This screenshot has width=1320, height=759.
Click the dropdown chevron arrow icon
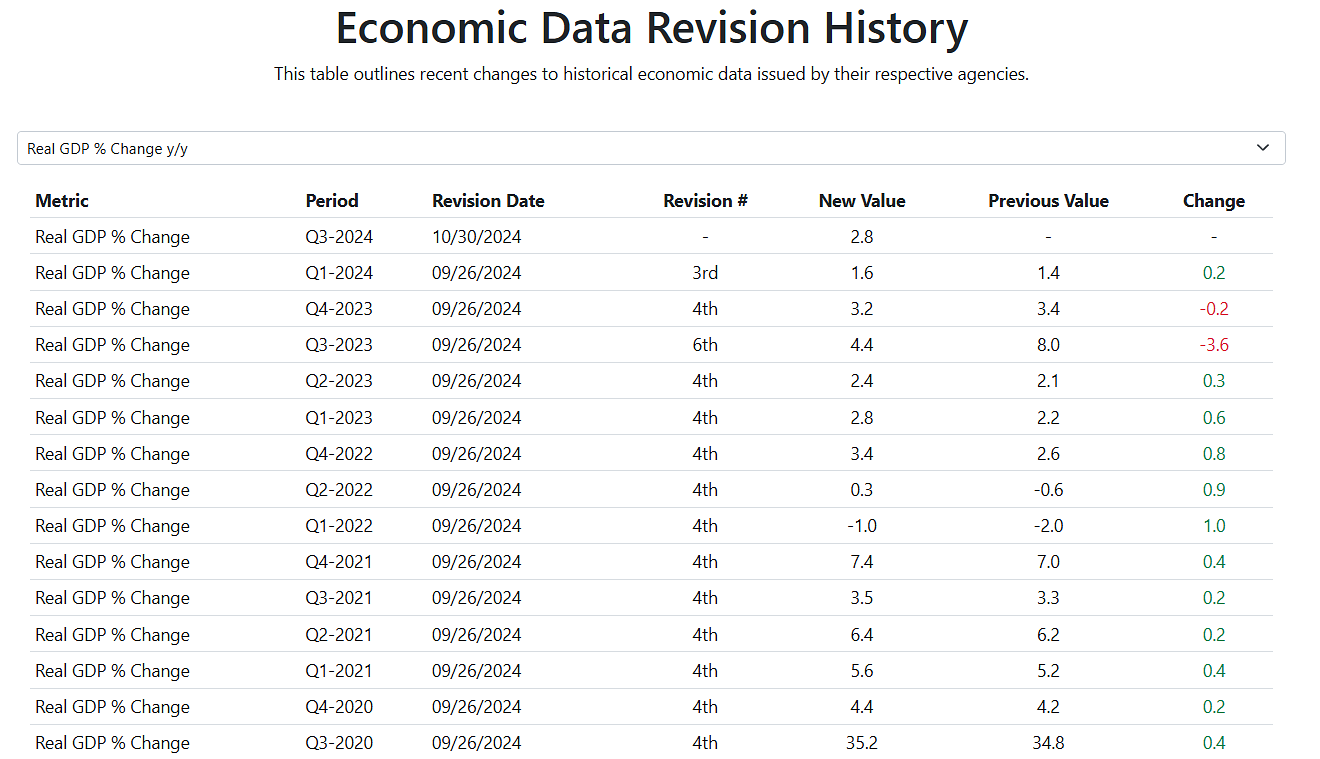pos(1263,148)
